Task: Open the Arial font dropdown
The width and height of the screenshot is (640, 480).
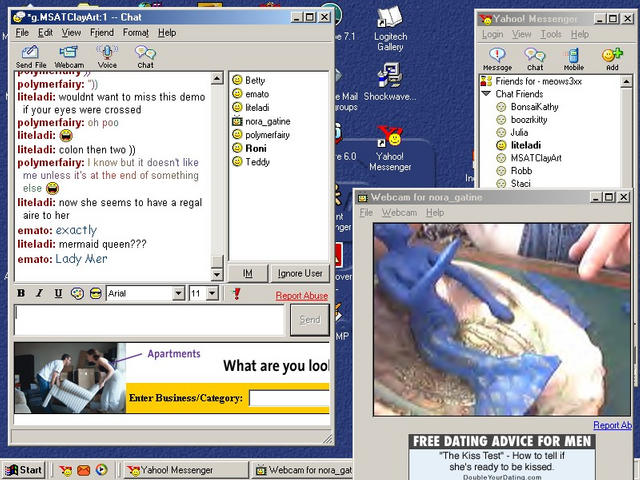Action: pos(178,293)
